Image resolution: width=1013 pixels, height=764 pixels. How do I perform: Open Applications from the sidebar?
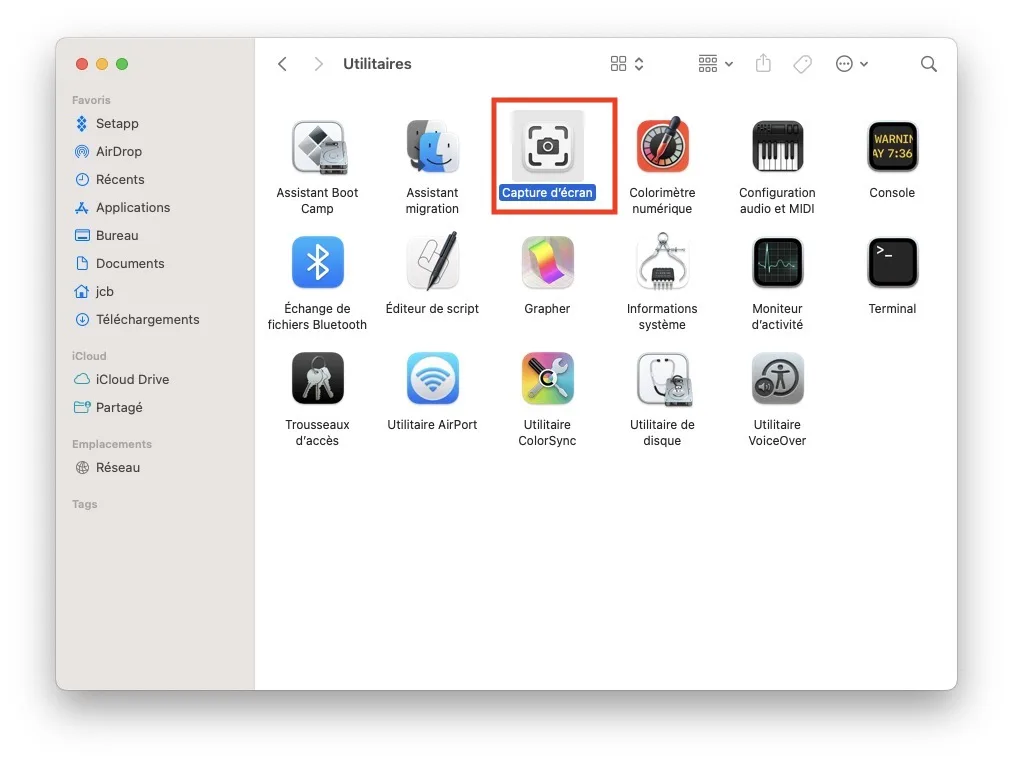[131, 207]
